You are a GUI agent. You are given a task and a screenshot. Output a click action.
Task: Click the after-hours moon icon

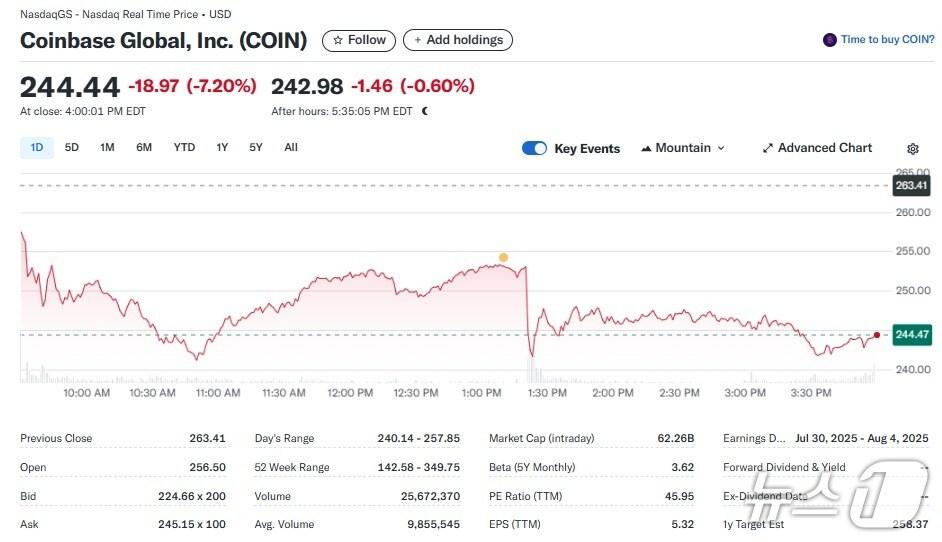425,111
